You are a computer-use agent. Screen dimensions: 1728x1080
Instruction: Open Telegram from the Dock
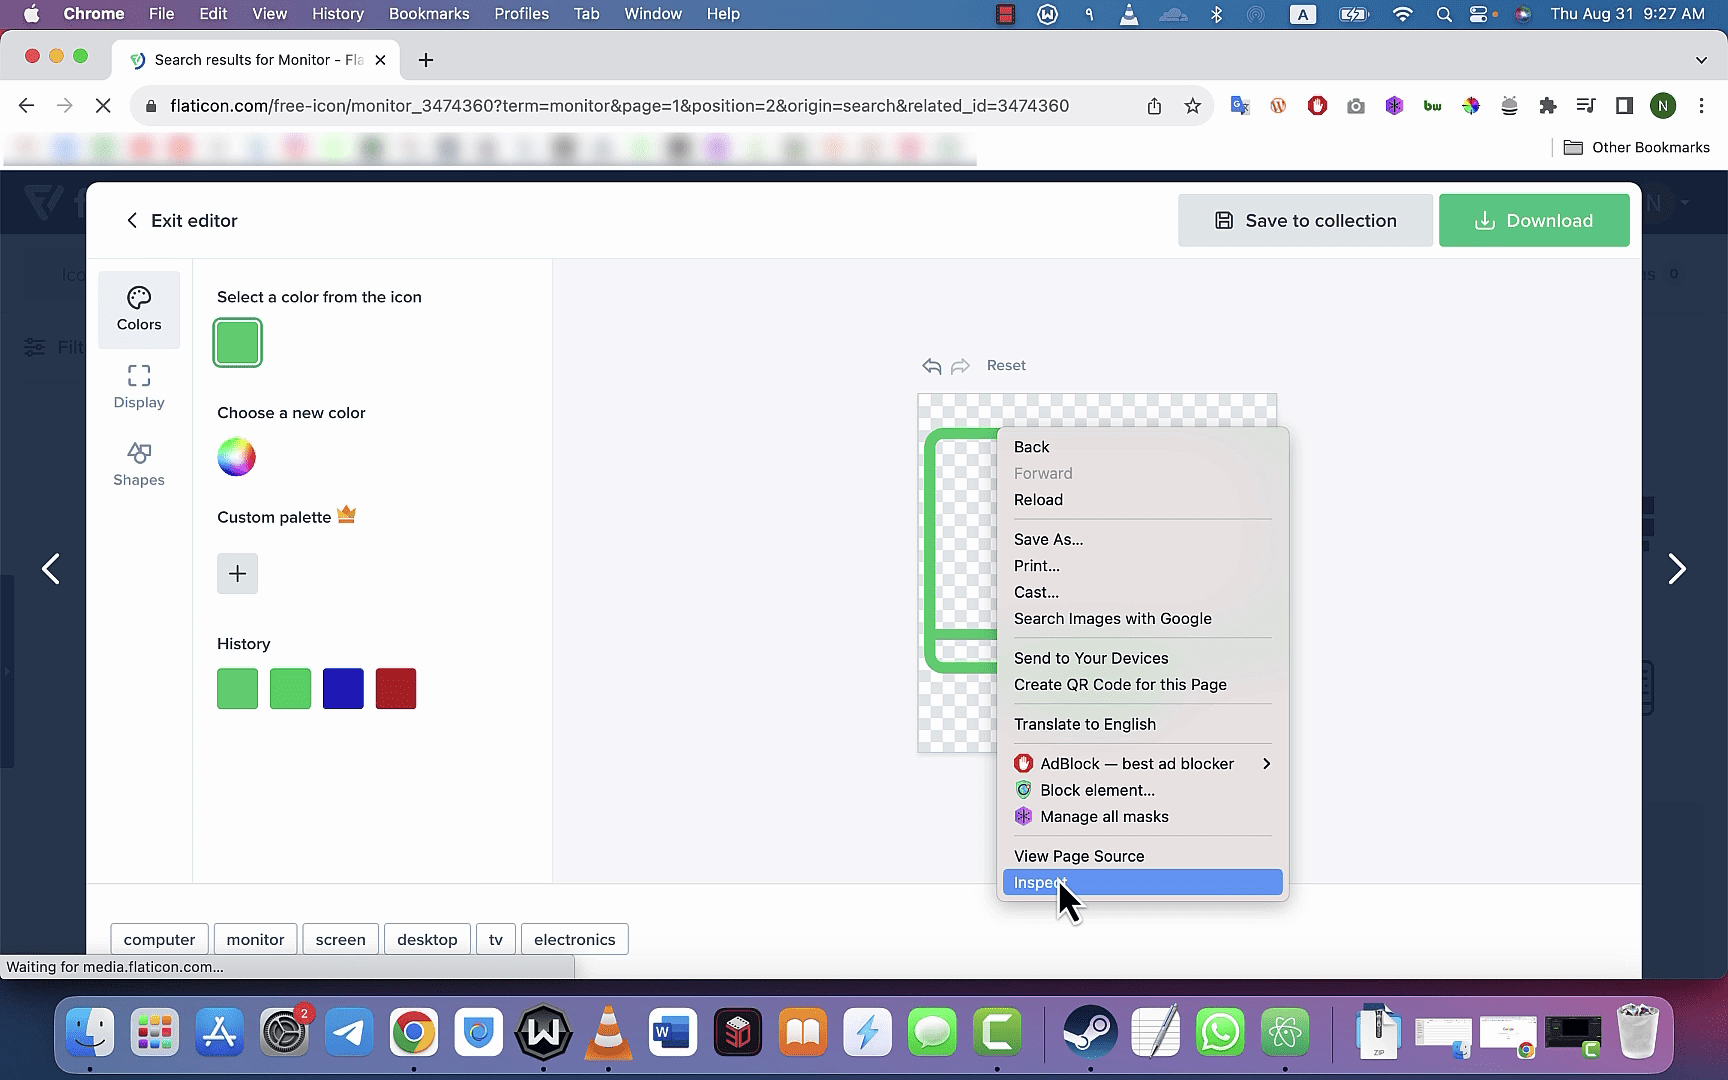click(349, 1032)
